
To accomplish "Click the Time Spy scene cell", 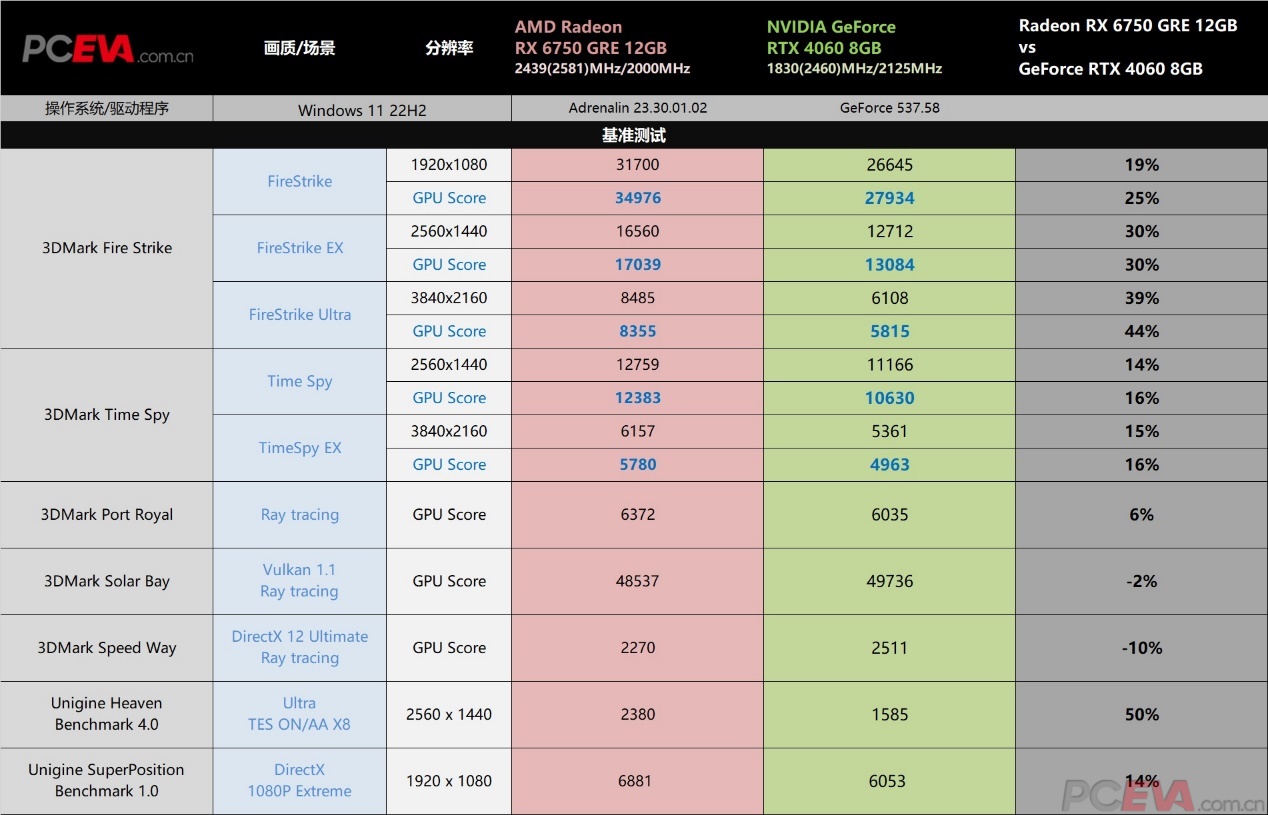I will click(x=300, y=381).
